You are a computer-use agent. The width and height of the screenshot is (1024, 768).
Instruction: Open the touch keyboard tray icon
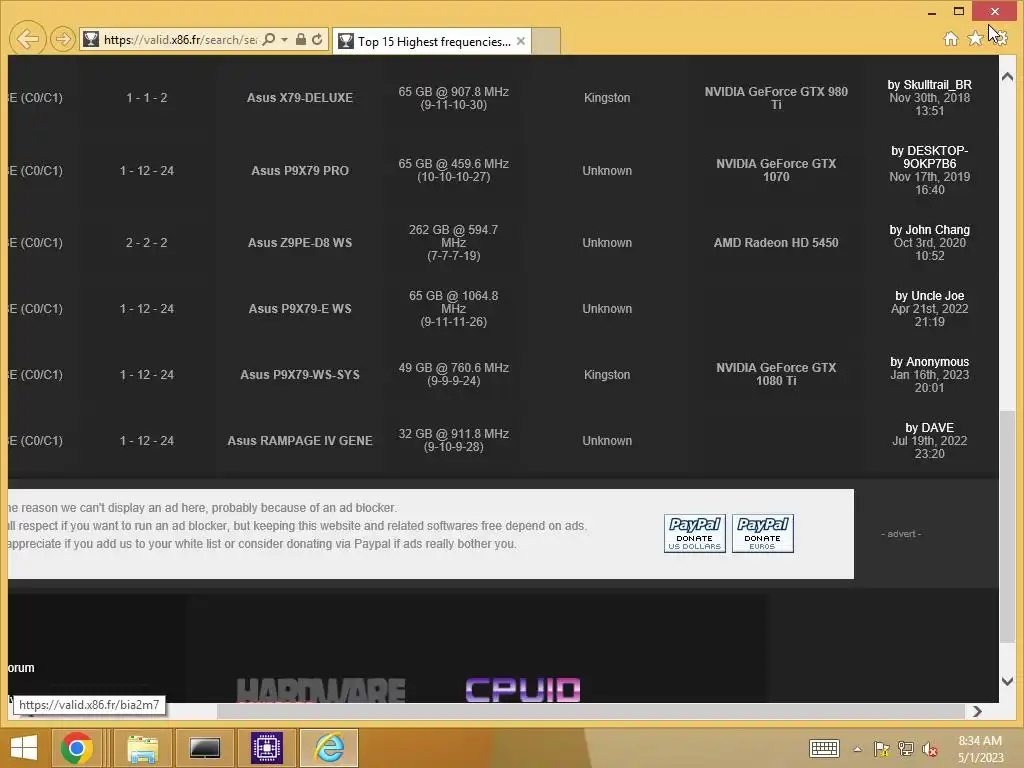(x=824, y=748)
